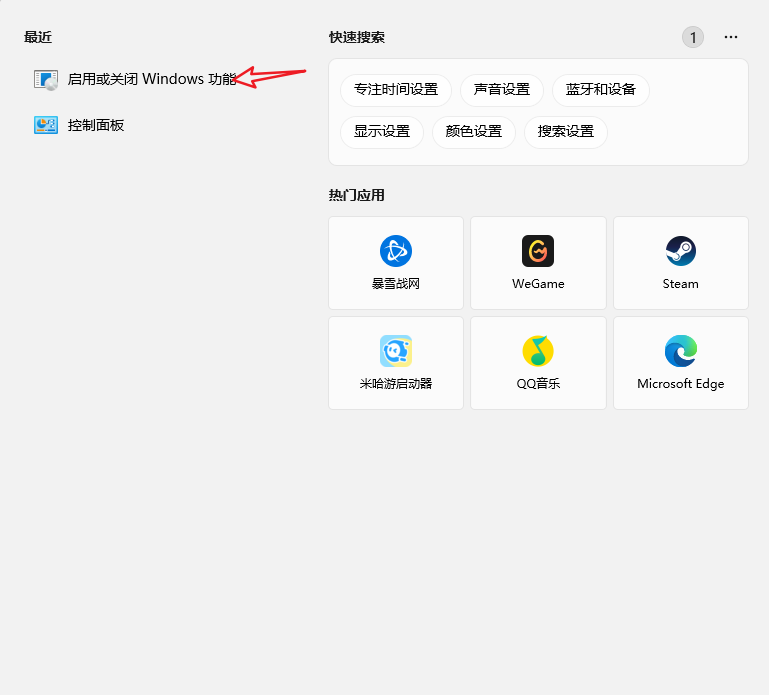Choose the 蓝牙和设备 quick search chip
The width and height of the screenshot is (769, 695).
coord(601,90)
